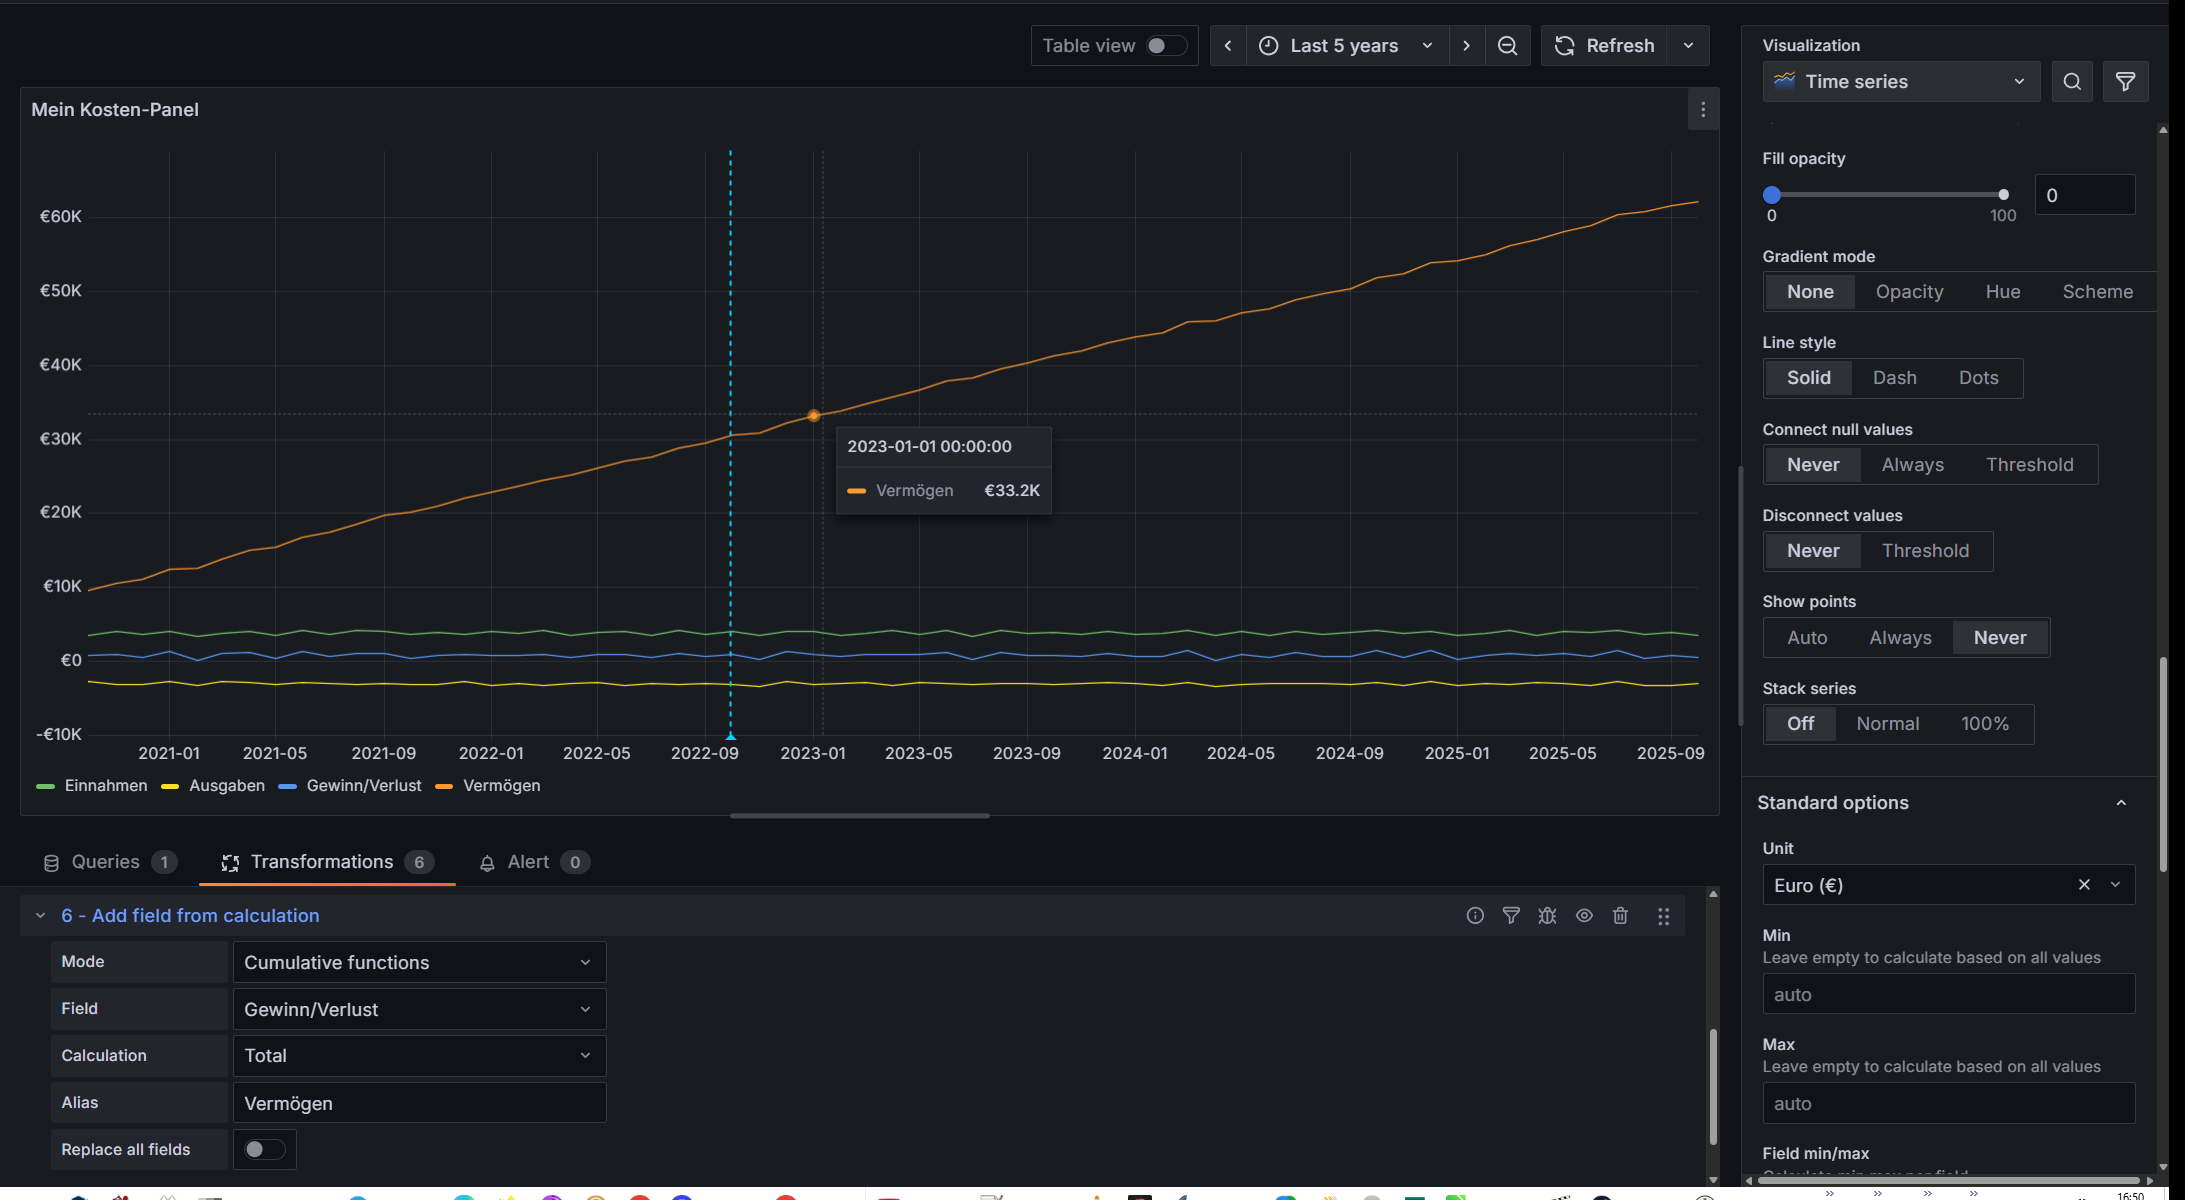Click the transformation filter funnel icon
The width and height of the screenshot is (2185, 1200).
point(1511,916)
